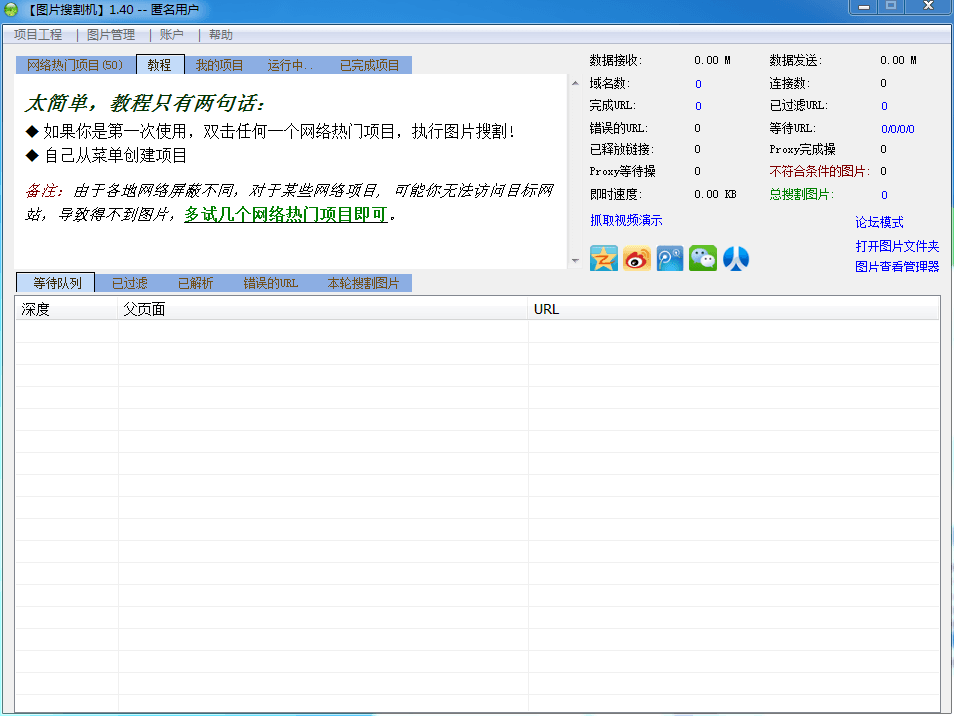Screen dimensions: 954x716
Task: Share using the WeChat icon
Action: coord(703,258)
